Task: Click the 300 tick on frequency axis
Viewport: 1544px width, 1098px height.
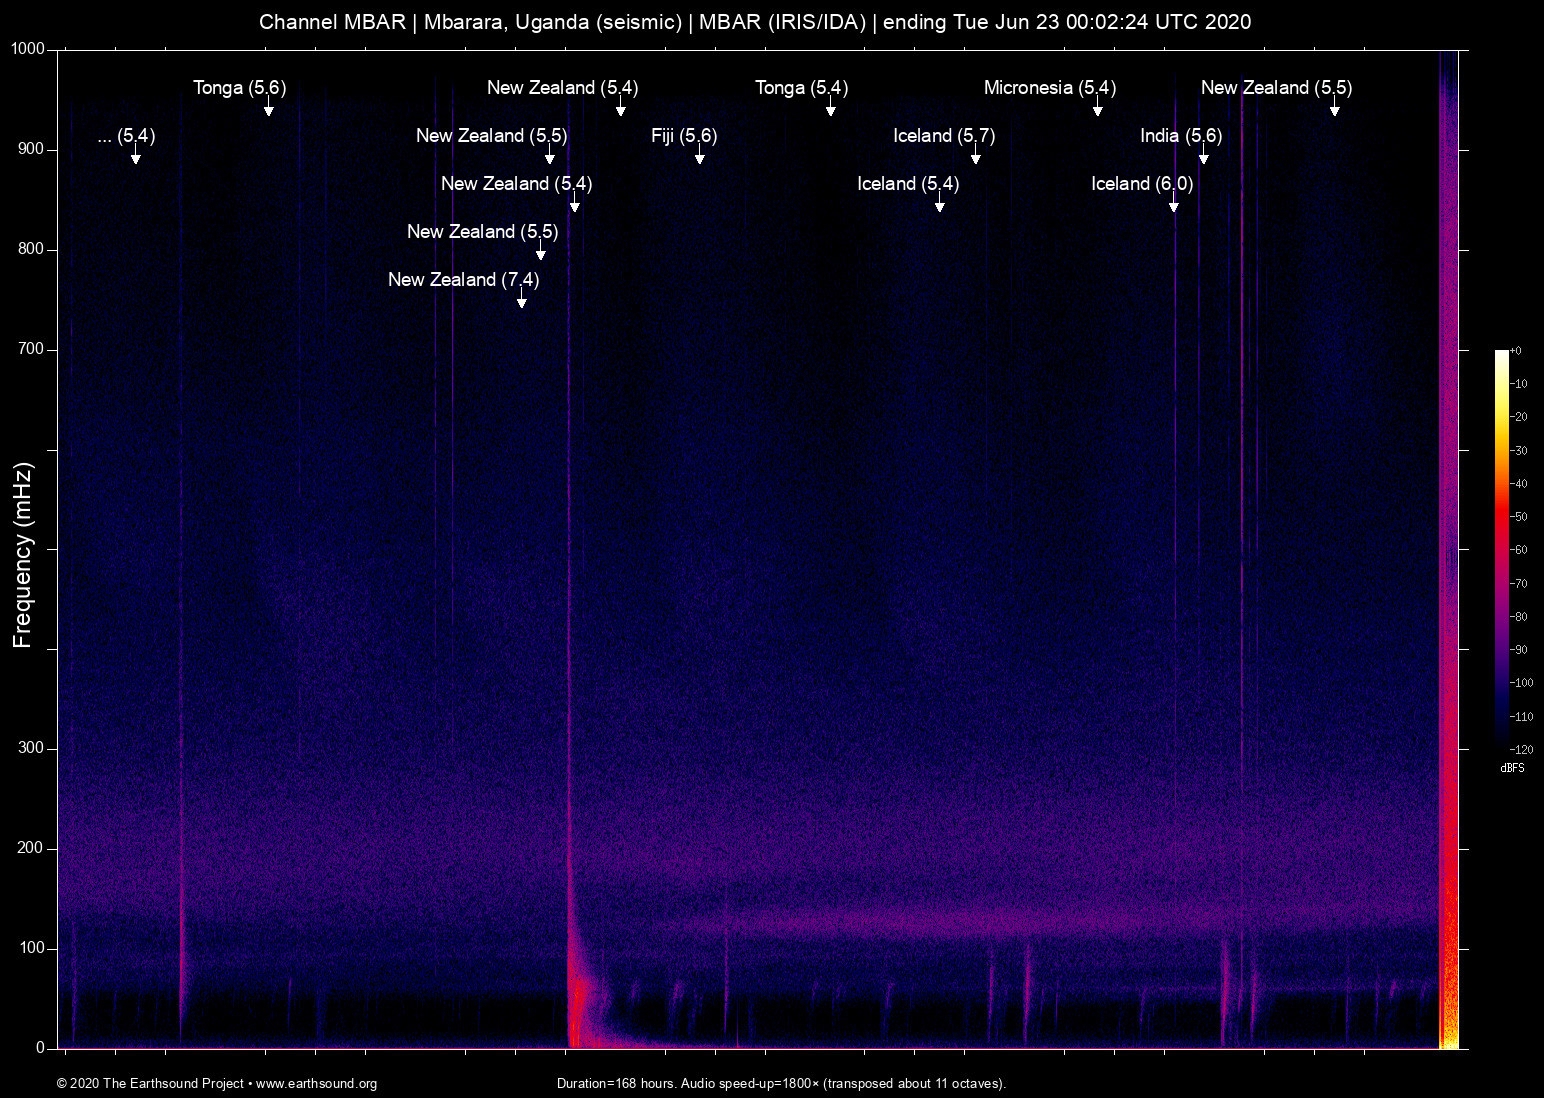Action: tap(31, 748)
